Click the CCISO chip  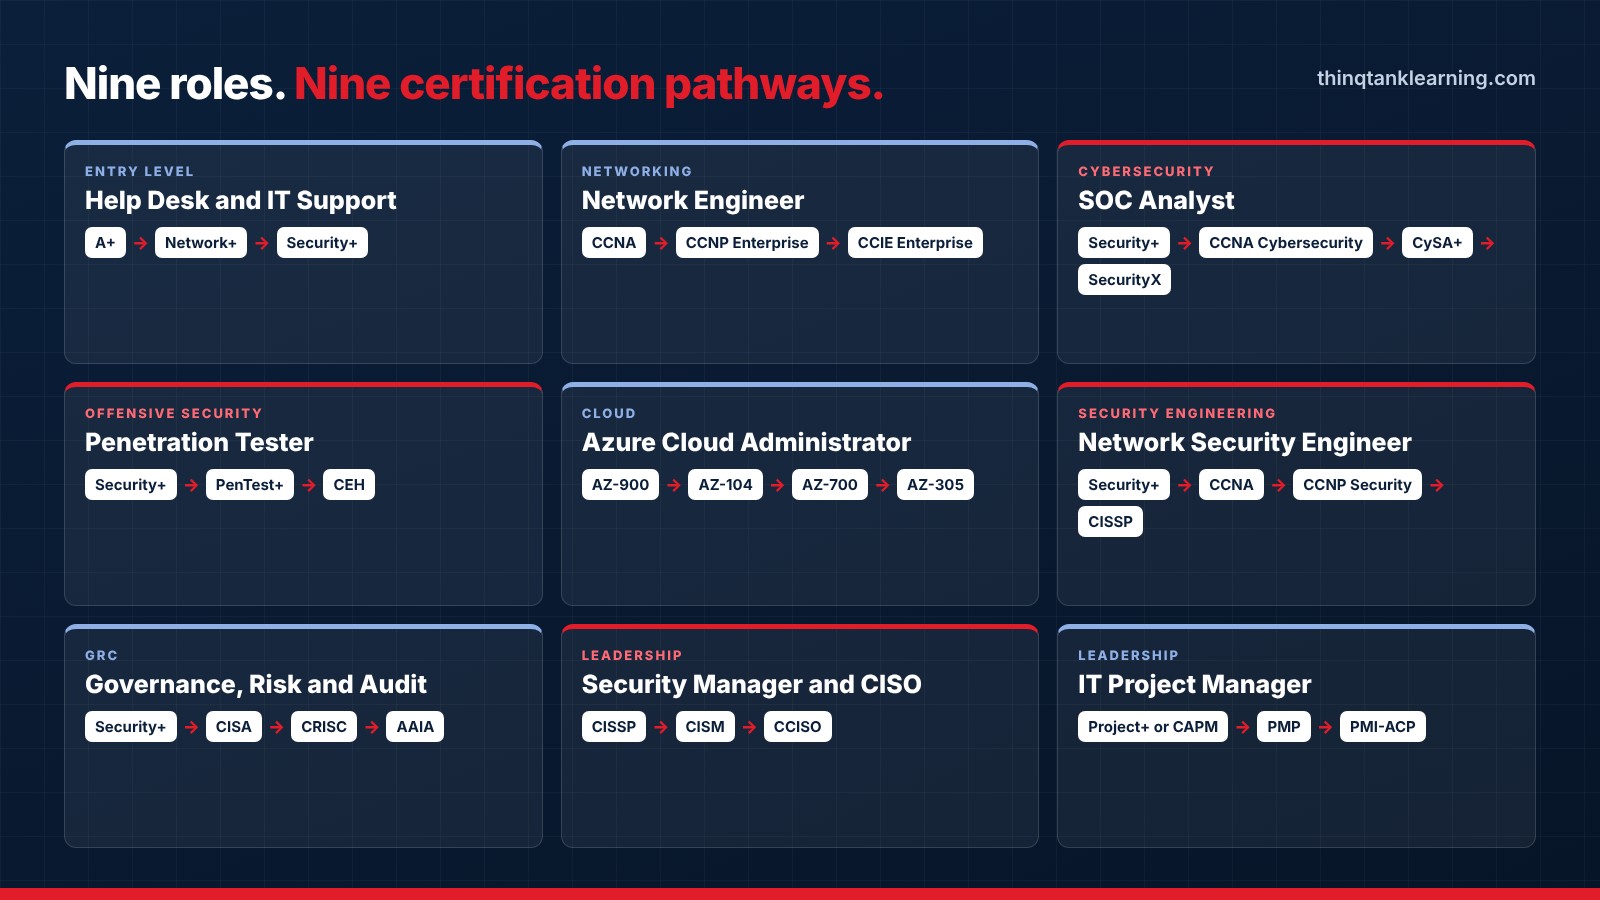(x=797, y=727)
